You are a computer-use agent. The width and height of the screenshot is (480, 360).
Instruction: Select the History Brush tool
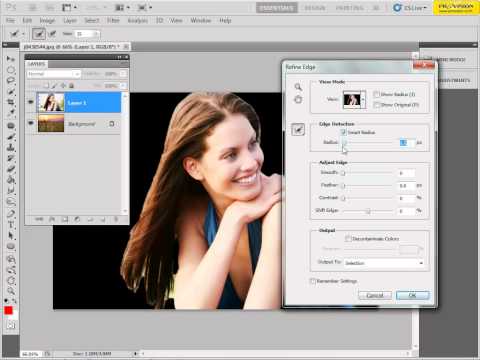11,158
